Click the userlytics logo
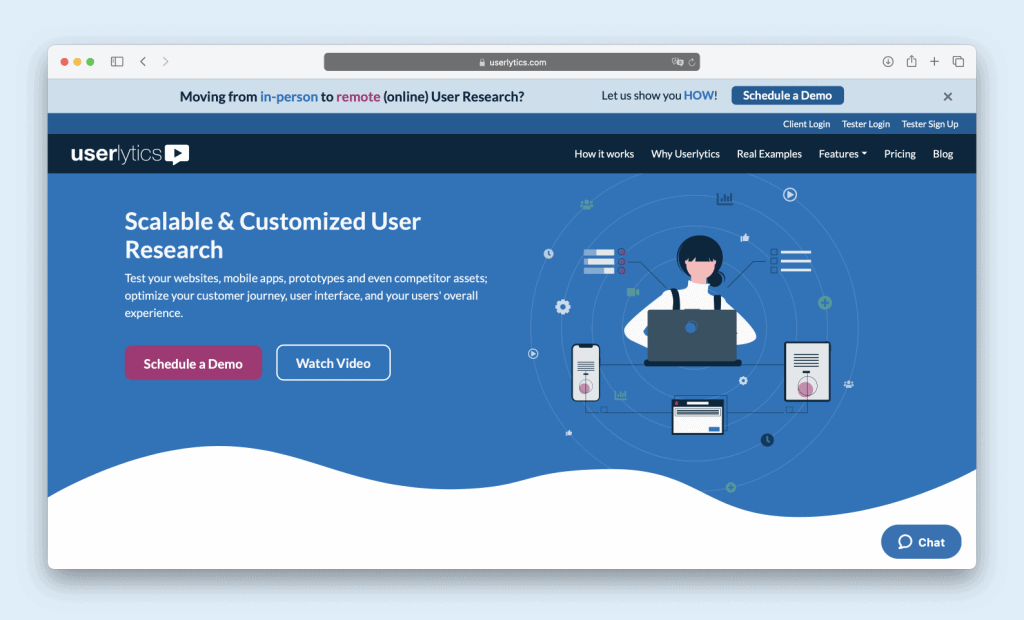This screenshot has width=1024, height=620. (x=130, y=154)
